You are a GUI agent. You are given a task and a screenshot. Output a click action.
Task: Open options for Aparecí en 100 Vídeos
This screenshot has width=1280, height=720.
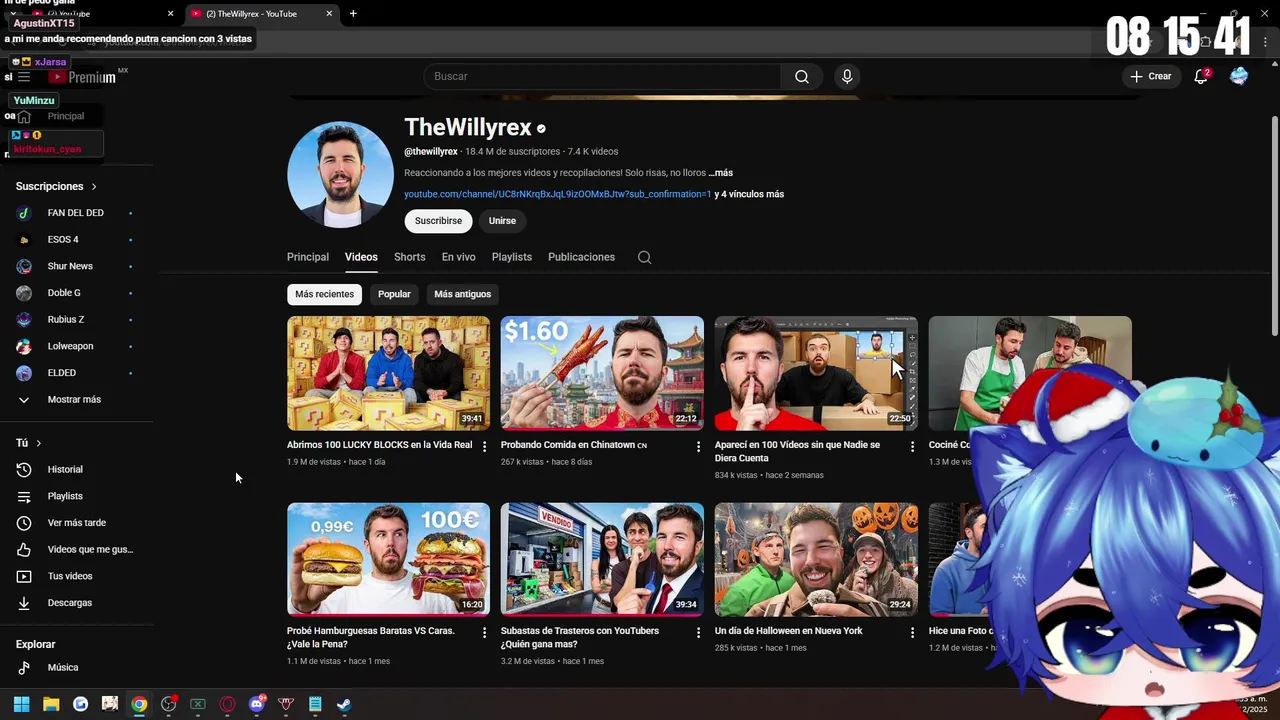[912, 446]
